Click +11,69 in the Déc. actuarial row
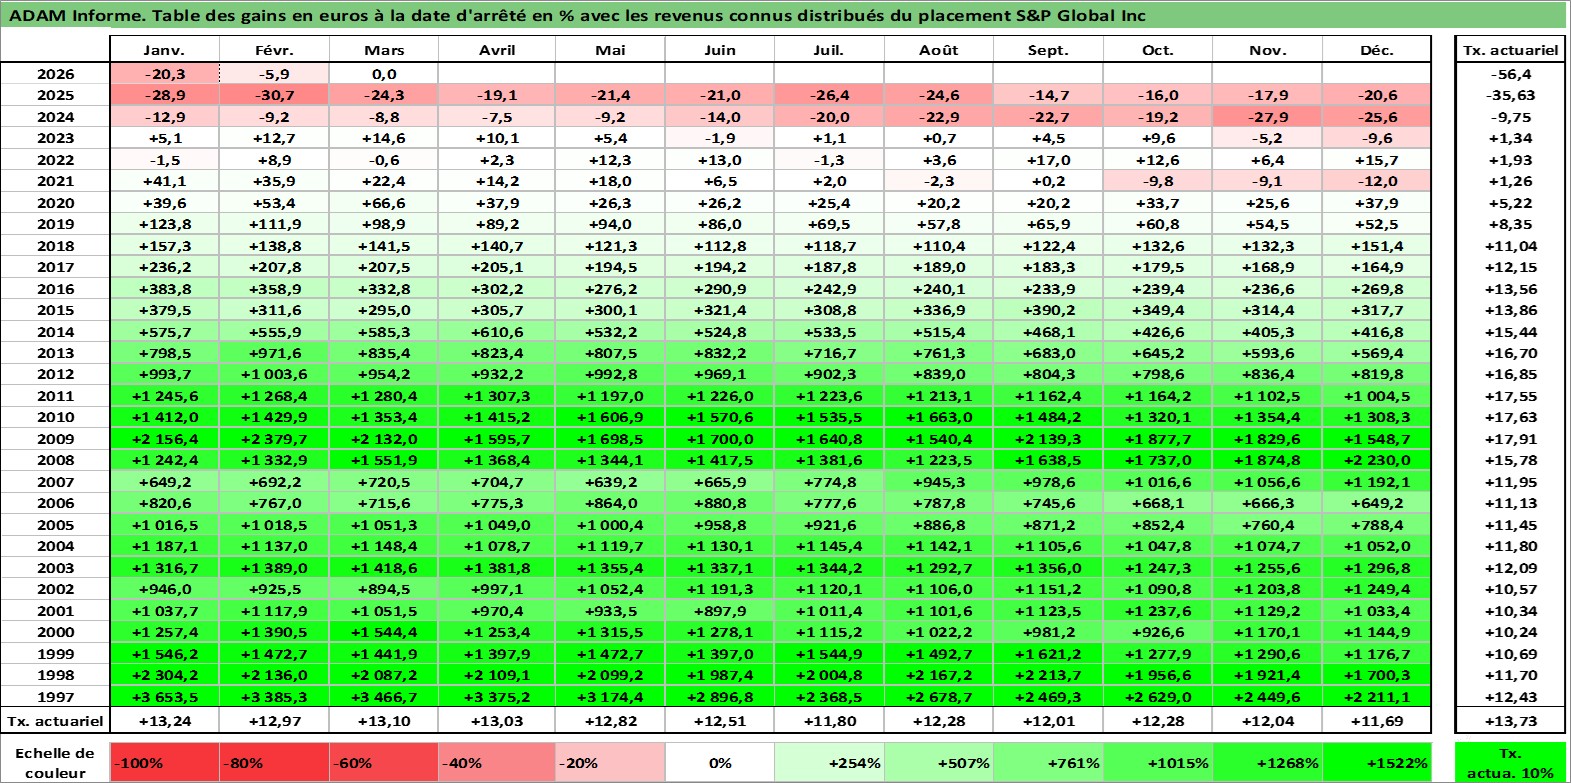 [1376, 721]
